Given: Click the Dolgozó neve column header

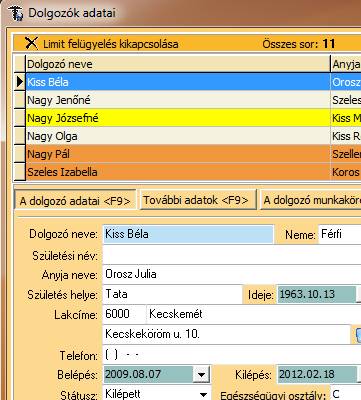Looking at the screenshot, I should [178, 64].
